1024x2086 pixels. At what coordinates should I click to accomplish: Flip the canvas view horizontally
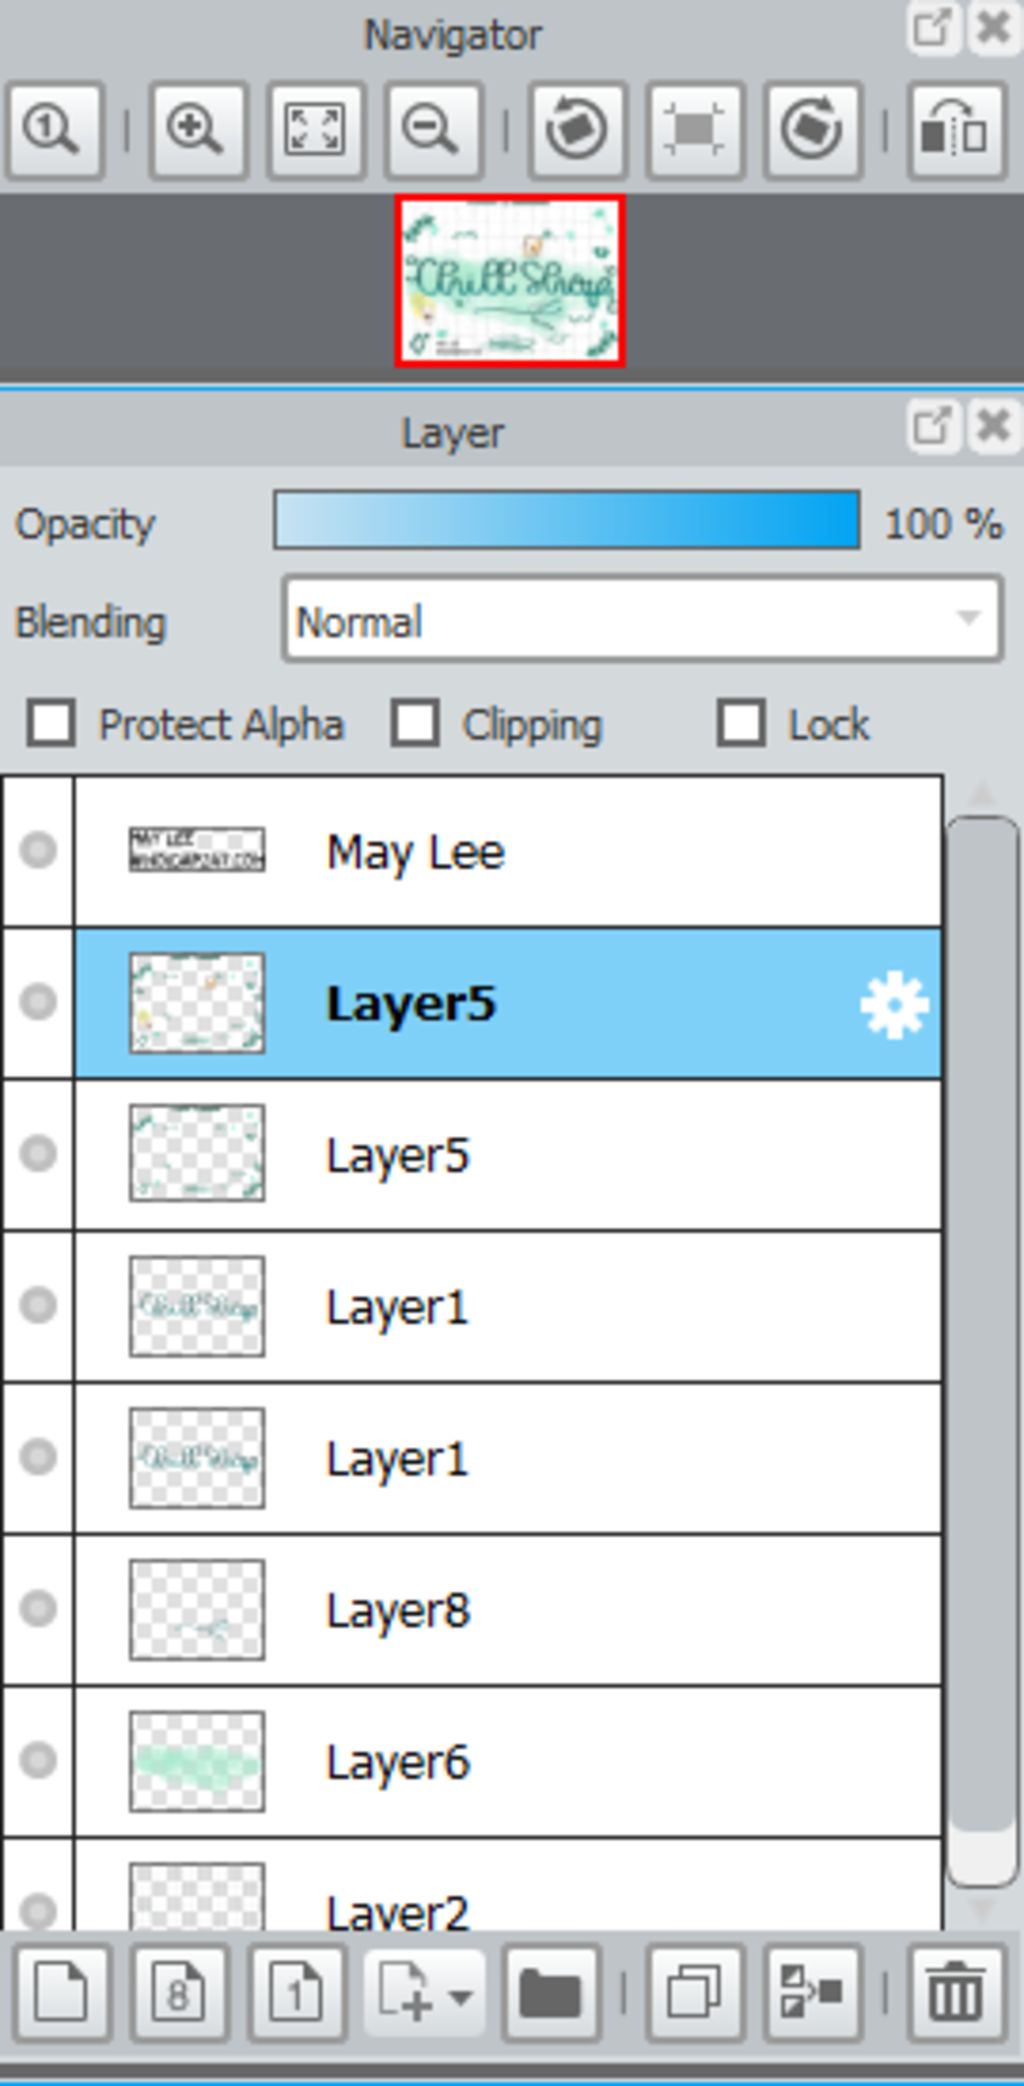coord(955,131)
